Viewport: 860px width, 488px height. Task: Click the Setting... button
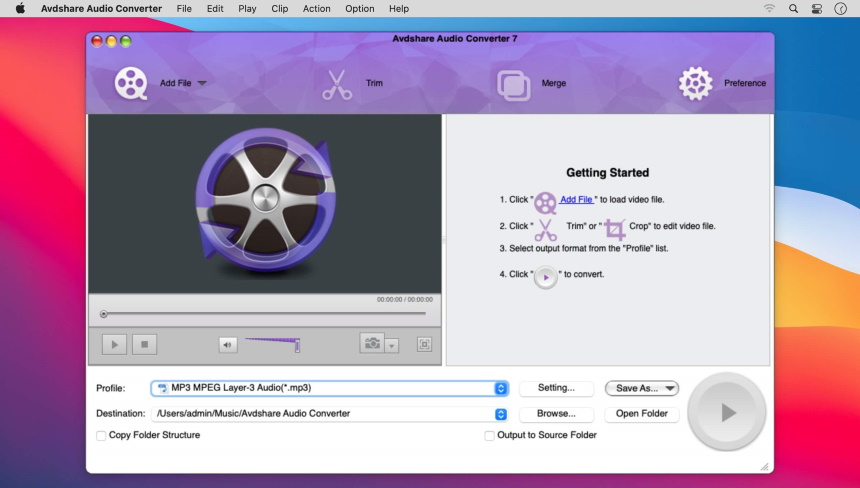coord(556,388)
